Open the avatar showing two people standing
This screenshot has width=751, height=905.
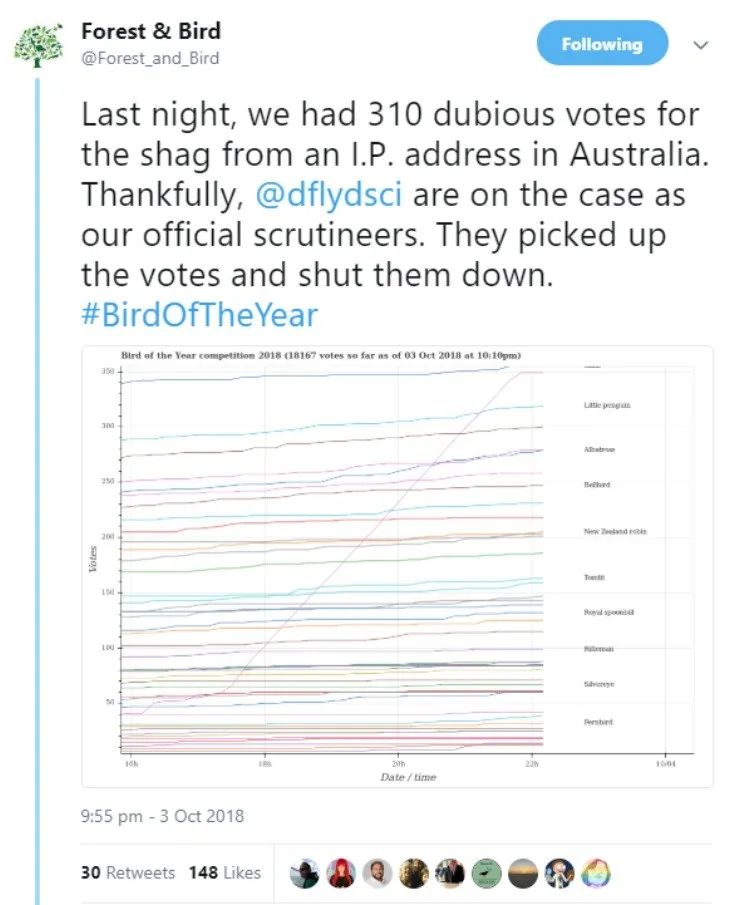tap(450, 873)
